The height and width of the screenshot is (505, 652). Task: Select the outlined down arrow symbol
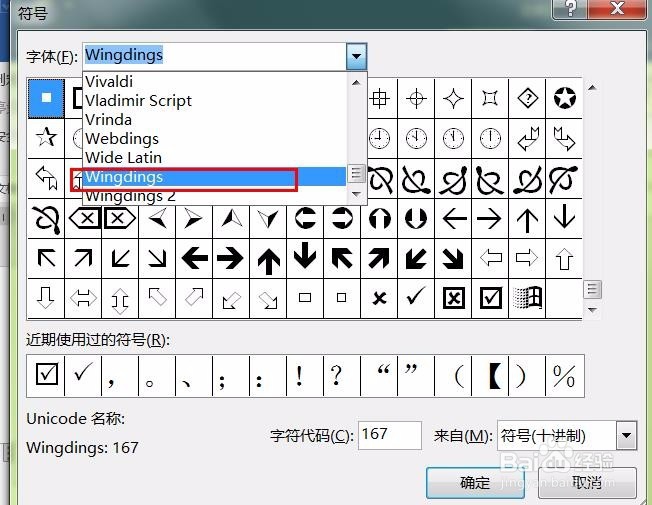(46, 298)
